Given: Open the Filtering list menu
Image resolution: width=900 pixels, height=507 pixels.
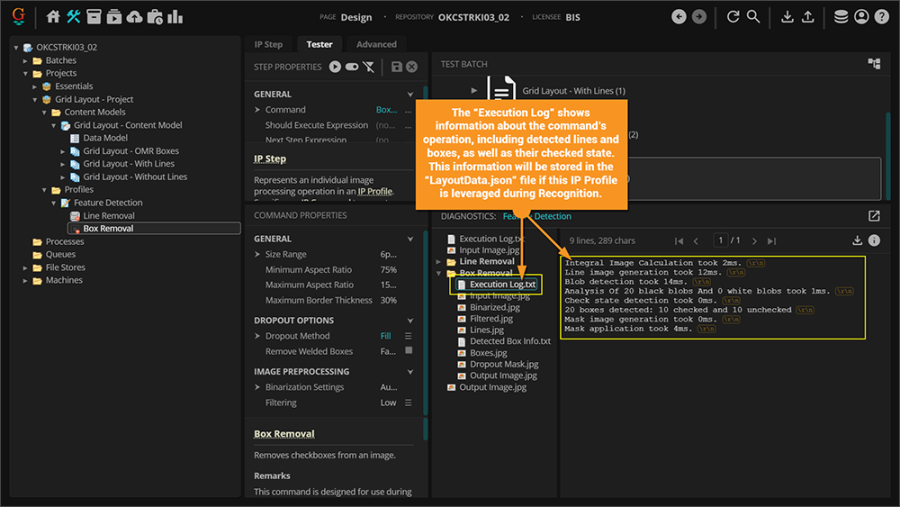Looking at the screenshot, I should pyautogui.click(x=408, y=403).
